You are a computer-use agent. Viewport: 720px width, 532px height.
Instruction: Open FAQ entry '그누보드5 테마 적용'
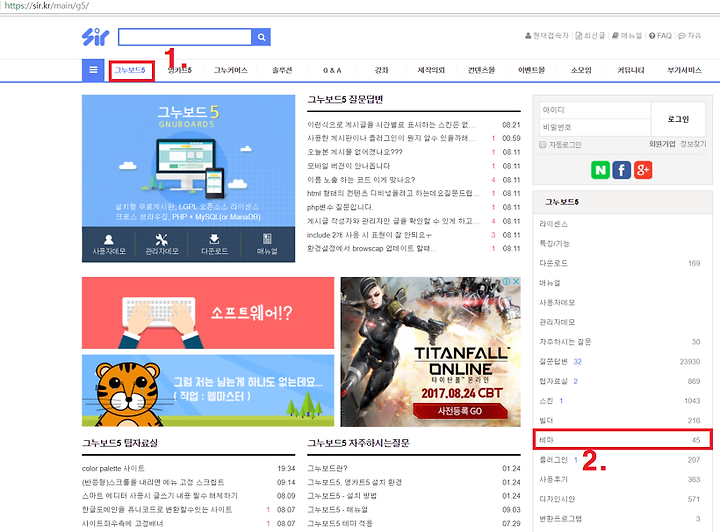point(340,523)
